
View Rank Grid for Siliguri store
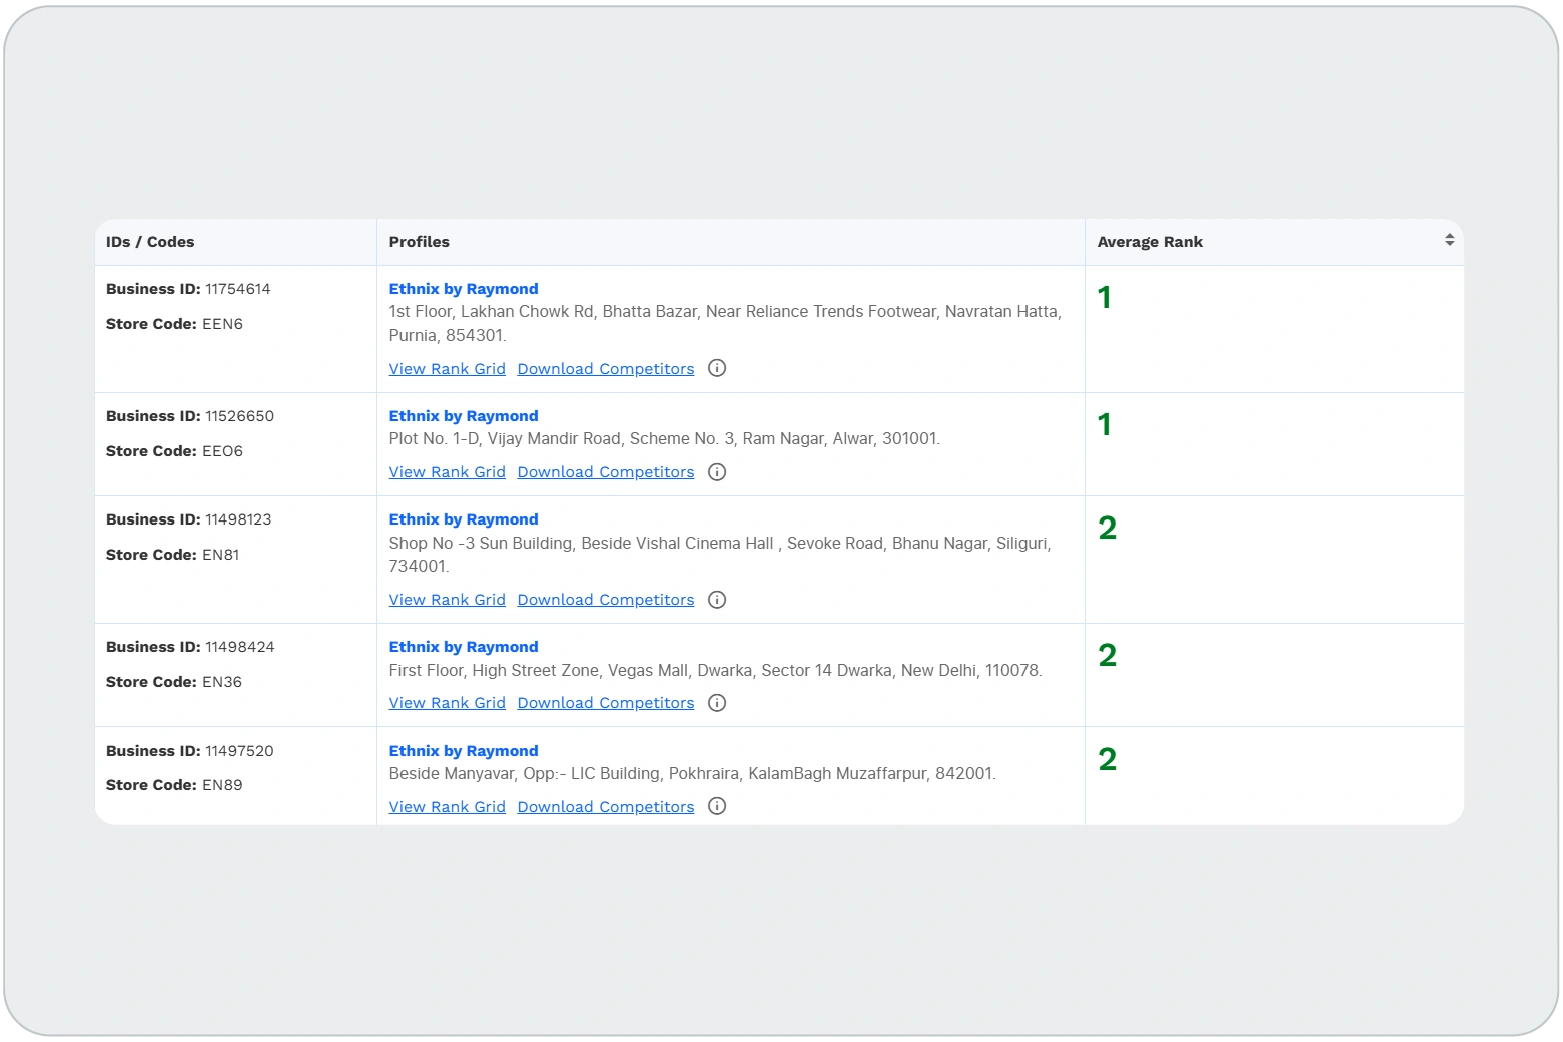pyautogui.click(x=447, y=600)
